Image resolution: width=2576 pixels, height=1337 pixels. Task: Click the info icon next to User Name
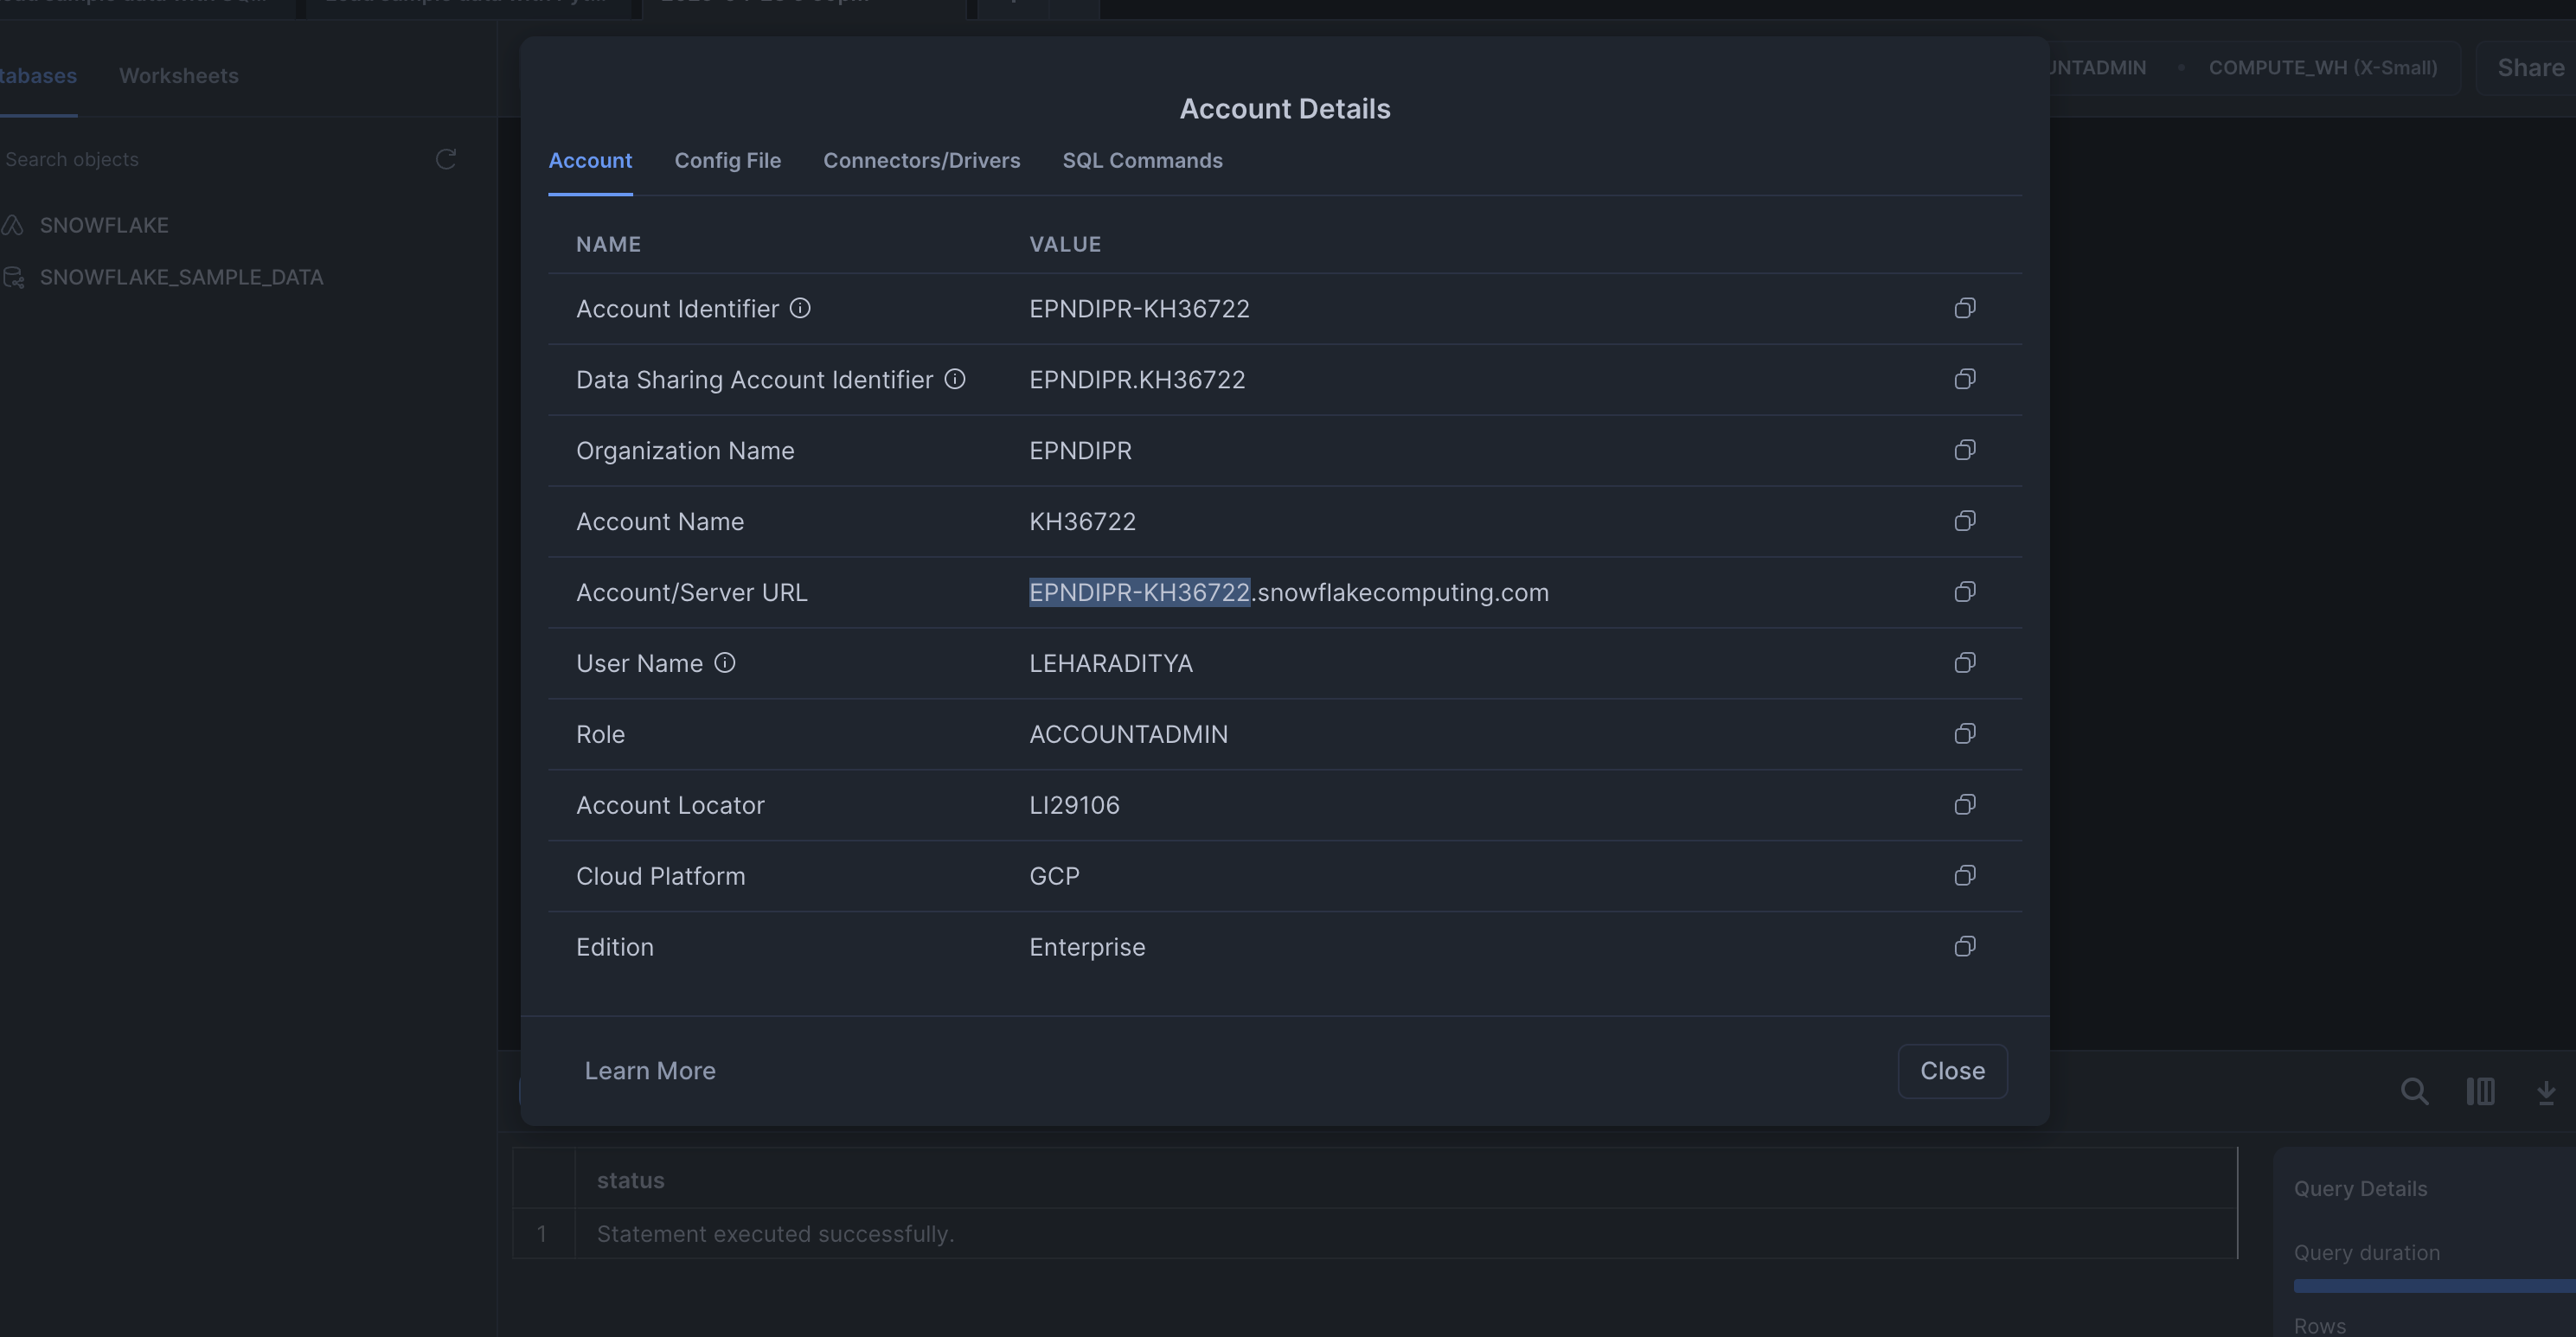pos(725,663)
